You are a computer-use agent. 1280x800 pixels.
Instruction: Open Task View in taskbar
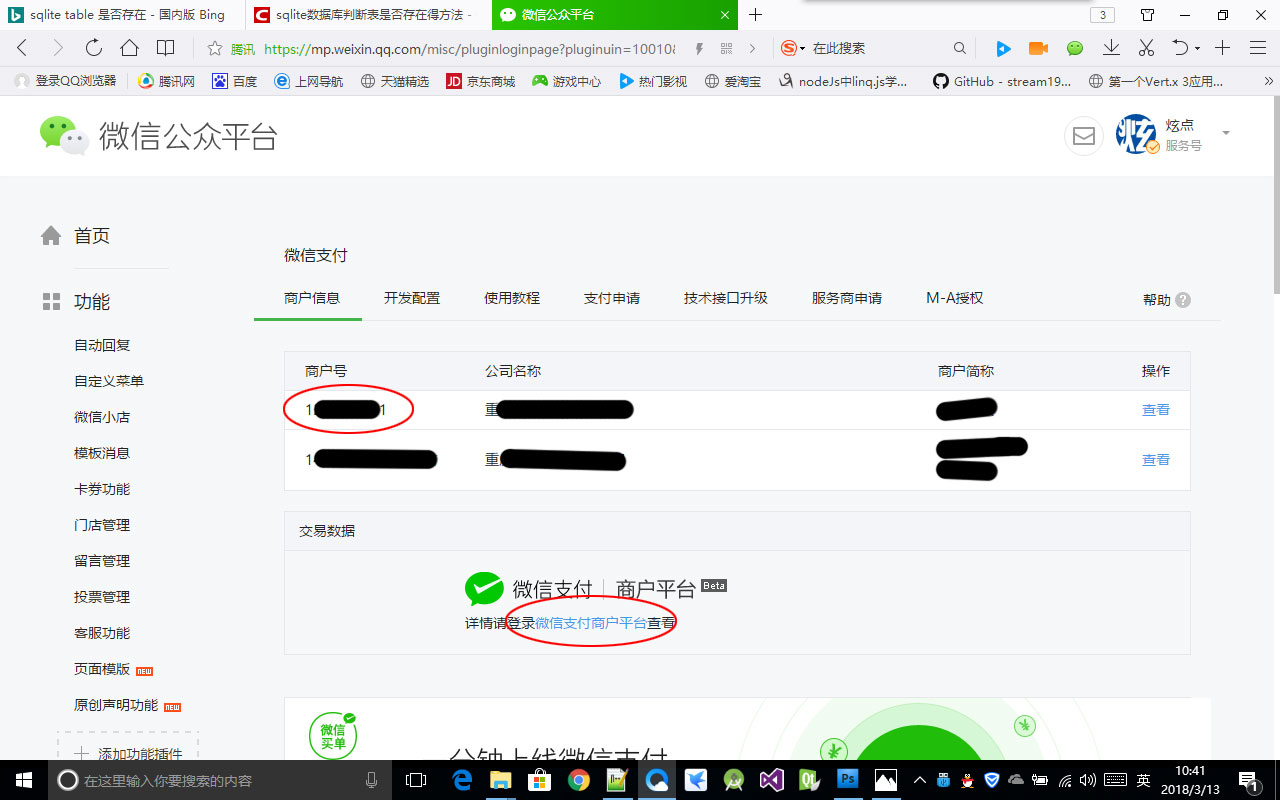(x=416, y=780)
